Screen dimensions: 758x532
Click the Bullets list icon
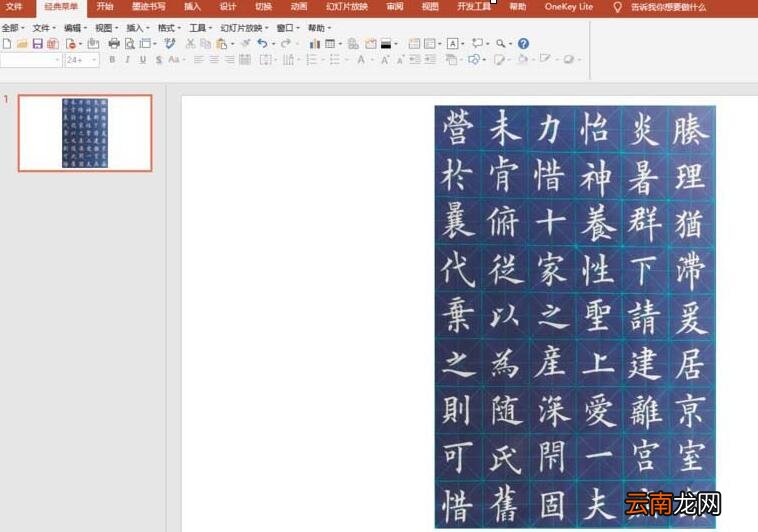334,60
